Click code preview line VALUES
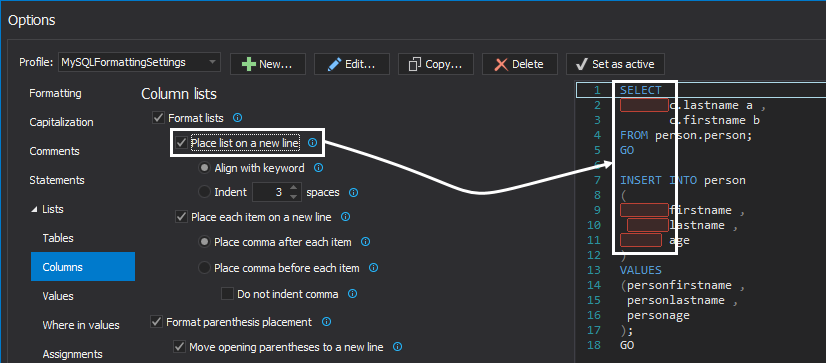The height and width of the screenshot is (363, 826). (x=641, y=270)
